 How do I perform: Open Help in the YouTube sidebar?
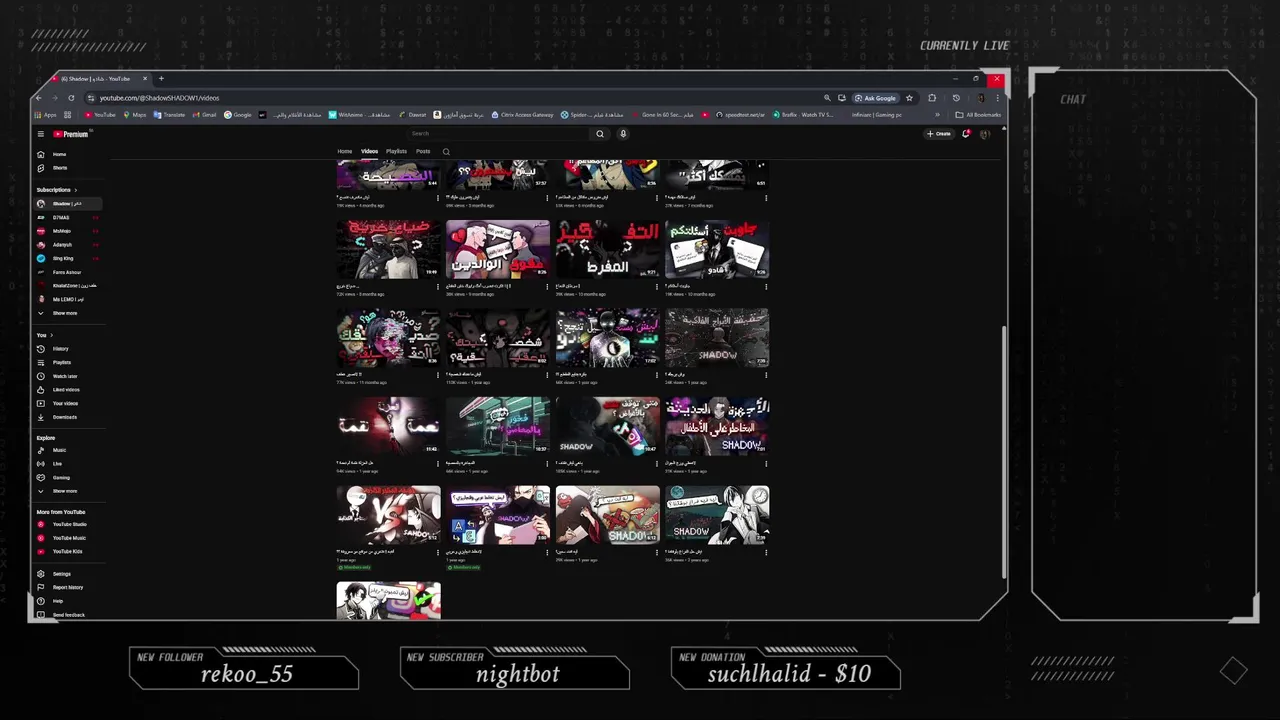tap(68, 601)
